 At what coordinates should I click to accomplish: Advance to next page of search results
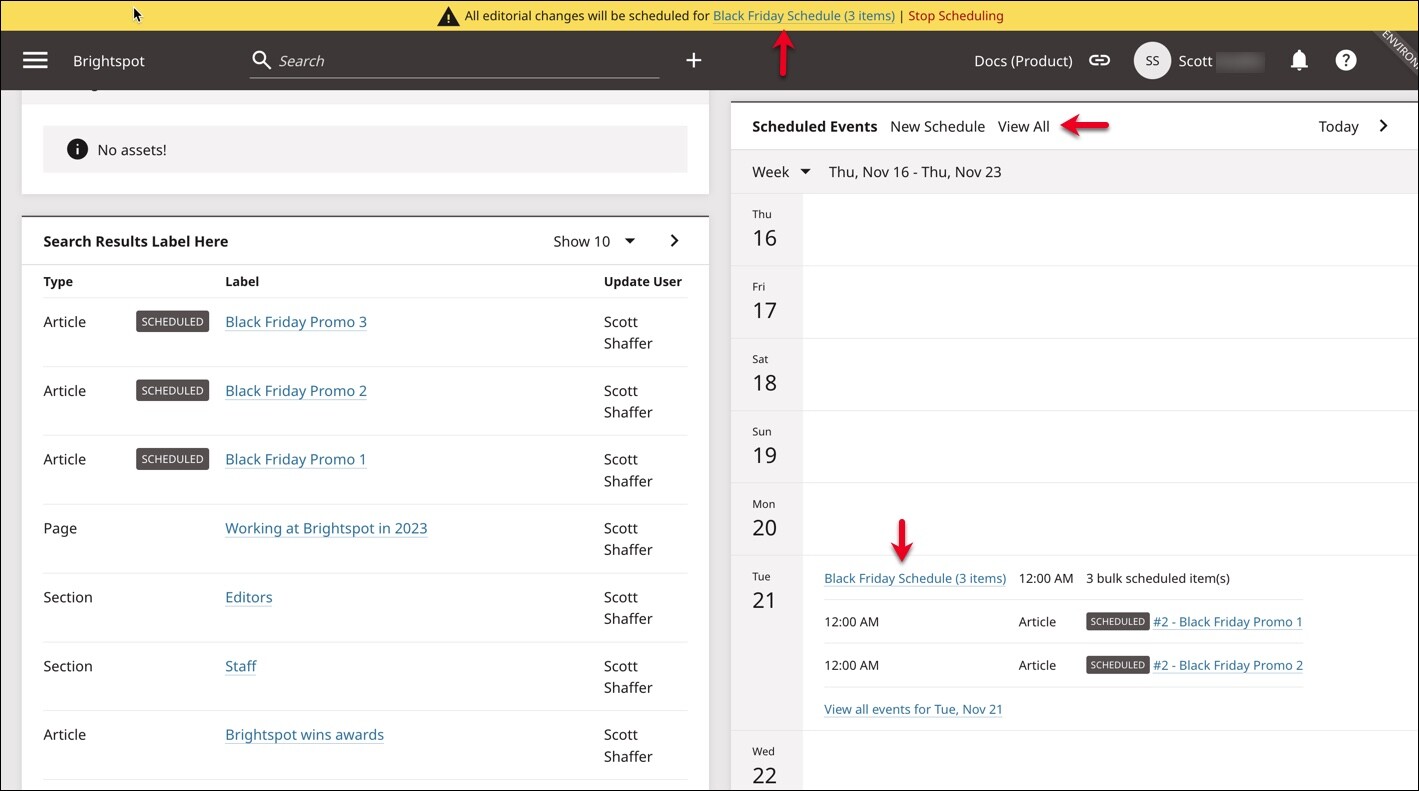tap(674, 241)
